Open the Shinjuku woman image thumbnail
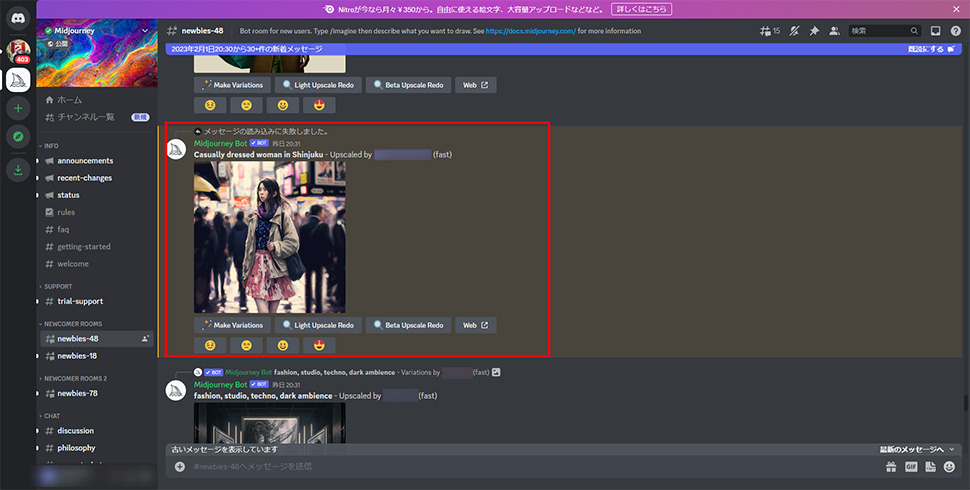This screenshot has width=970, height=490. tap(270, 238)
